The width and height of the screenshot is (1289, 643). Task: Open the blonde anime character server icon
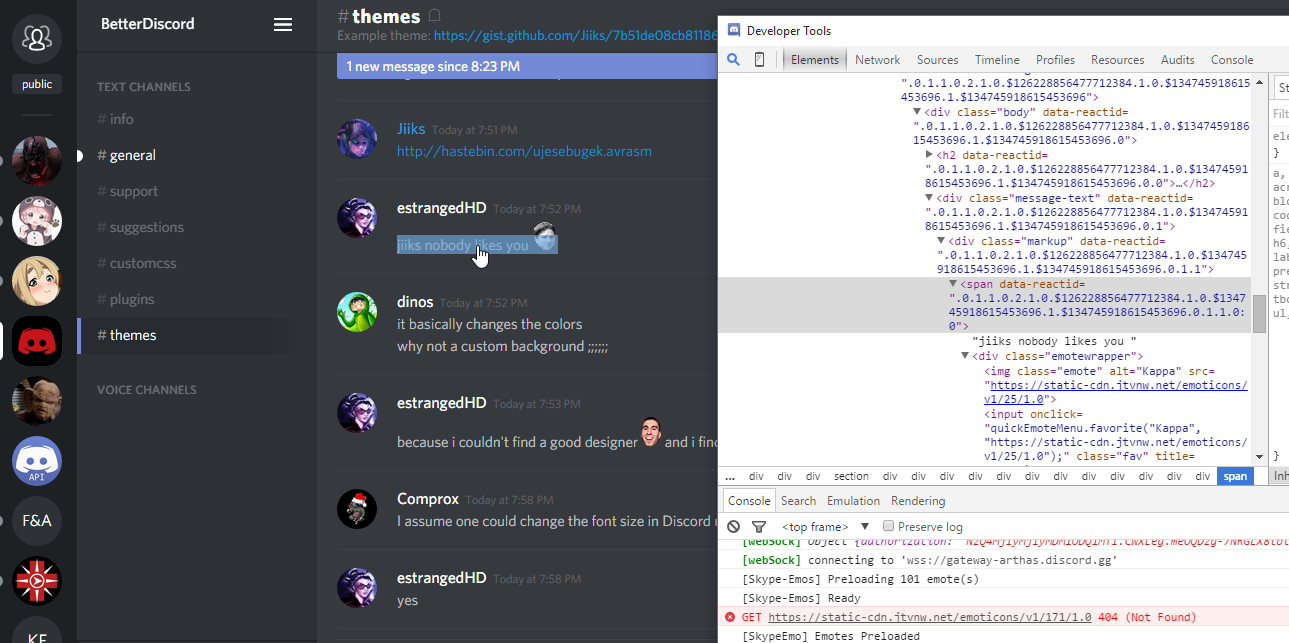[x=37, y=281]
